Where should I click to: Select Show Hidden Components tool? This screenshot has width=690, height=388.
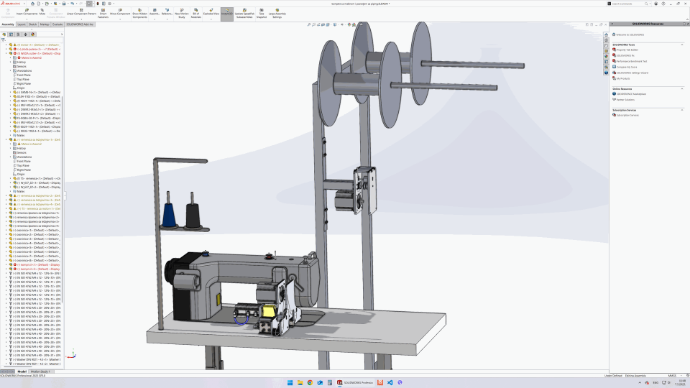click(x=139, y=13)
